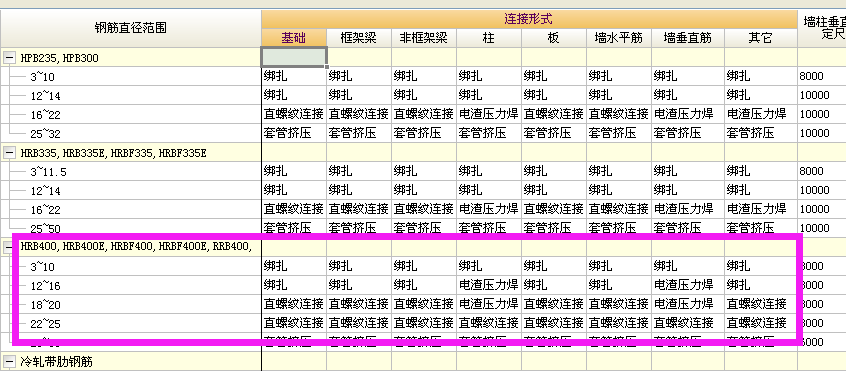Viewport: 846px width, 371px height.
Task: Select the 基础 column header
Action: 294,38
